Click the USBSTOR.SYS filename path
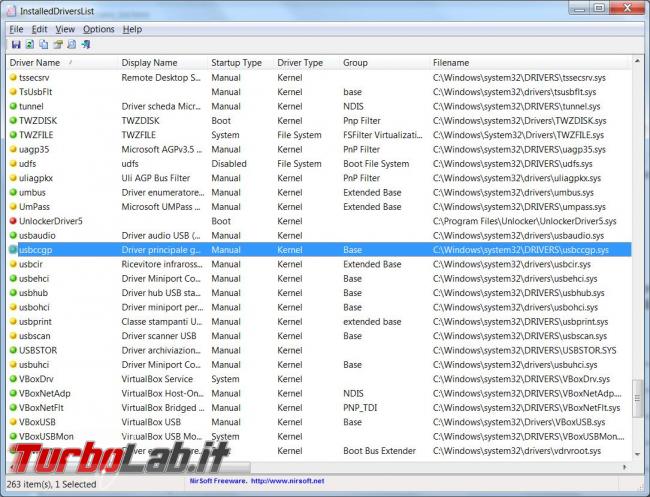The width and height of the screenshot is (650, 497). (524, 350)
